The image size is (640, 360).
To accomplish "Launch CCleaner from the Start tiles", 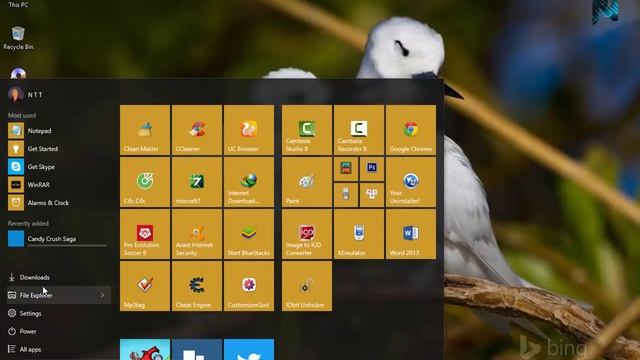I will click(197, 130).
